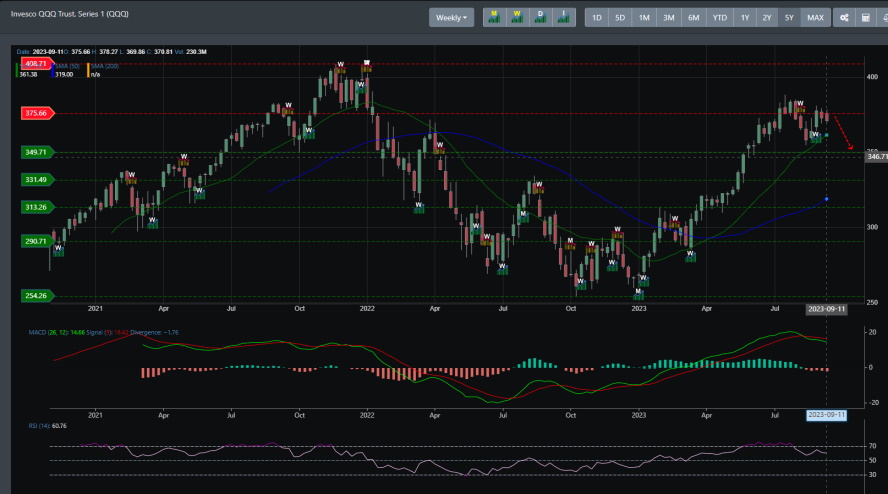Click the 70 level on RSI axis
The image size is (888, 494).
click(873, 446)
